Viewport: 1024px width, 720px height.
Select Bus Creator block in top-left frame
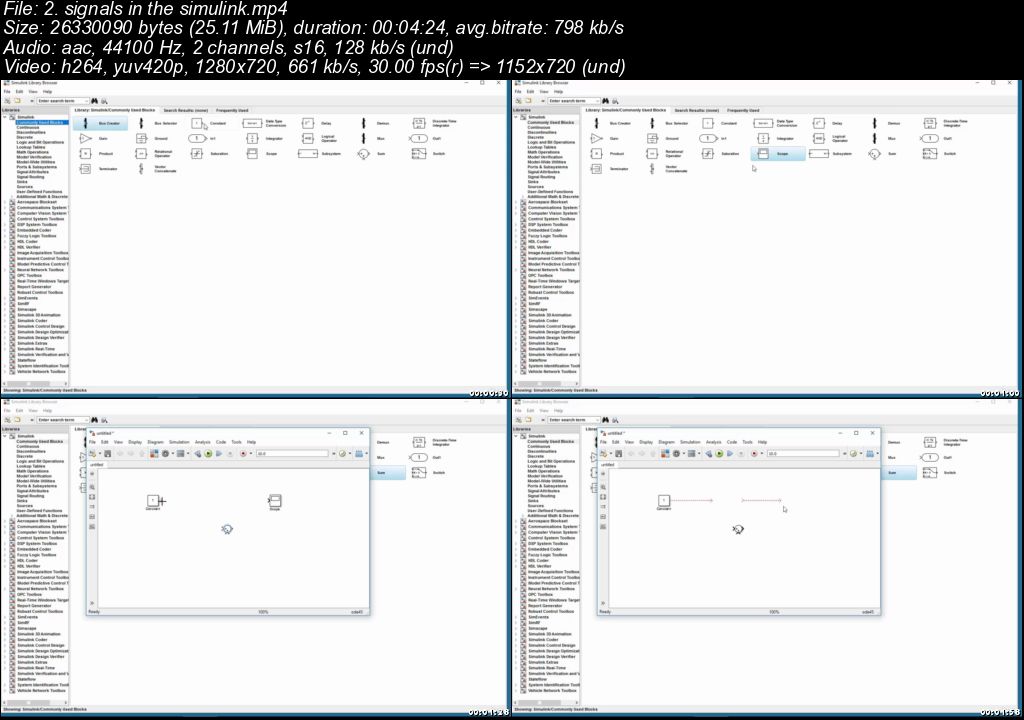(101, 123)
